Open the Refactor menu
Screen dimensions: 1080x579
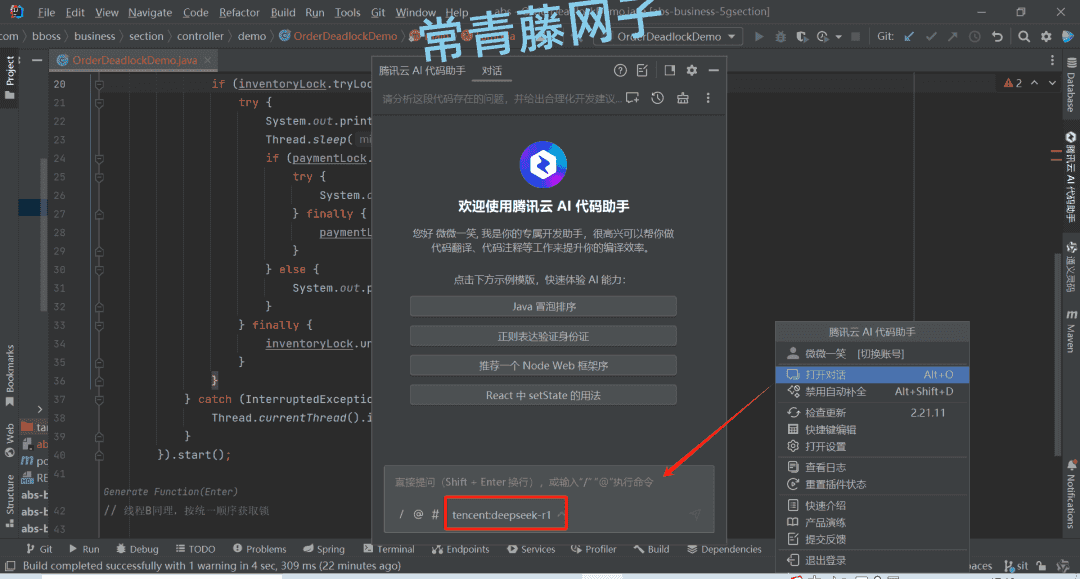pyautogui.click(x=239, y=12)
